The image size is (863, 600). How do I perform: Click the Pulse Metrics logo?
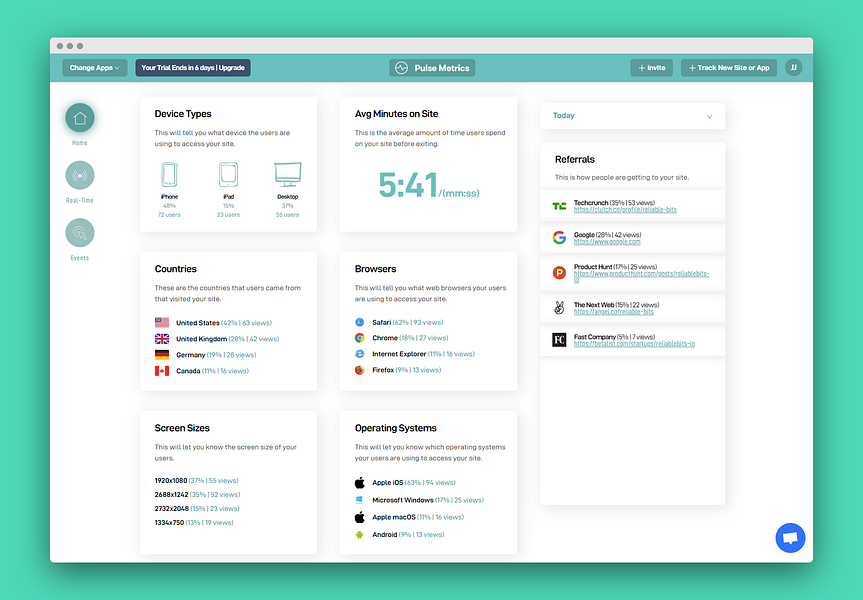[434, 67]
